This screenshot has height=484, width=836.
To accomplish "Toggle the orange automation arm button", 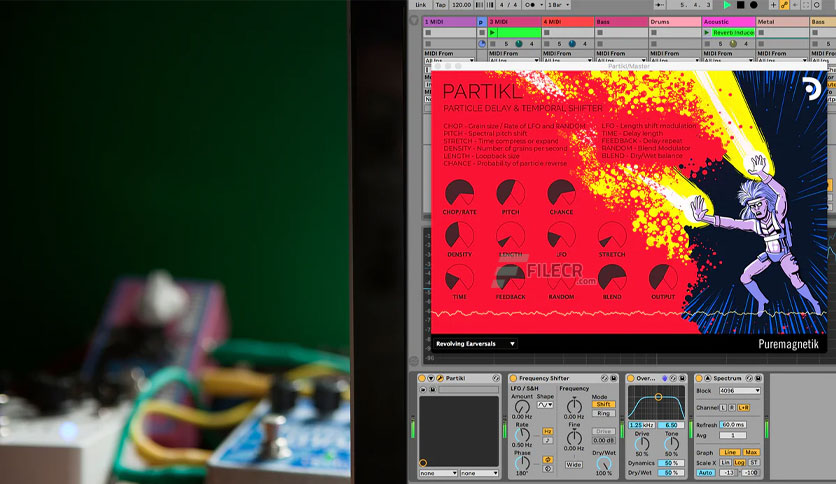I will tap(784, 5).
